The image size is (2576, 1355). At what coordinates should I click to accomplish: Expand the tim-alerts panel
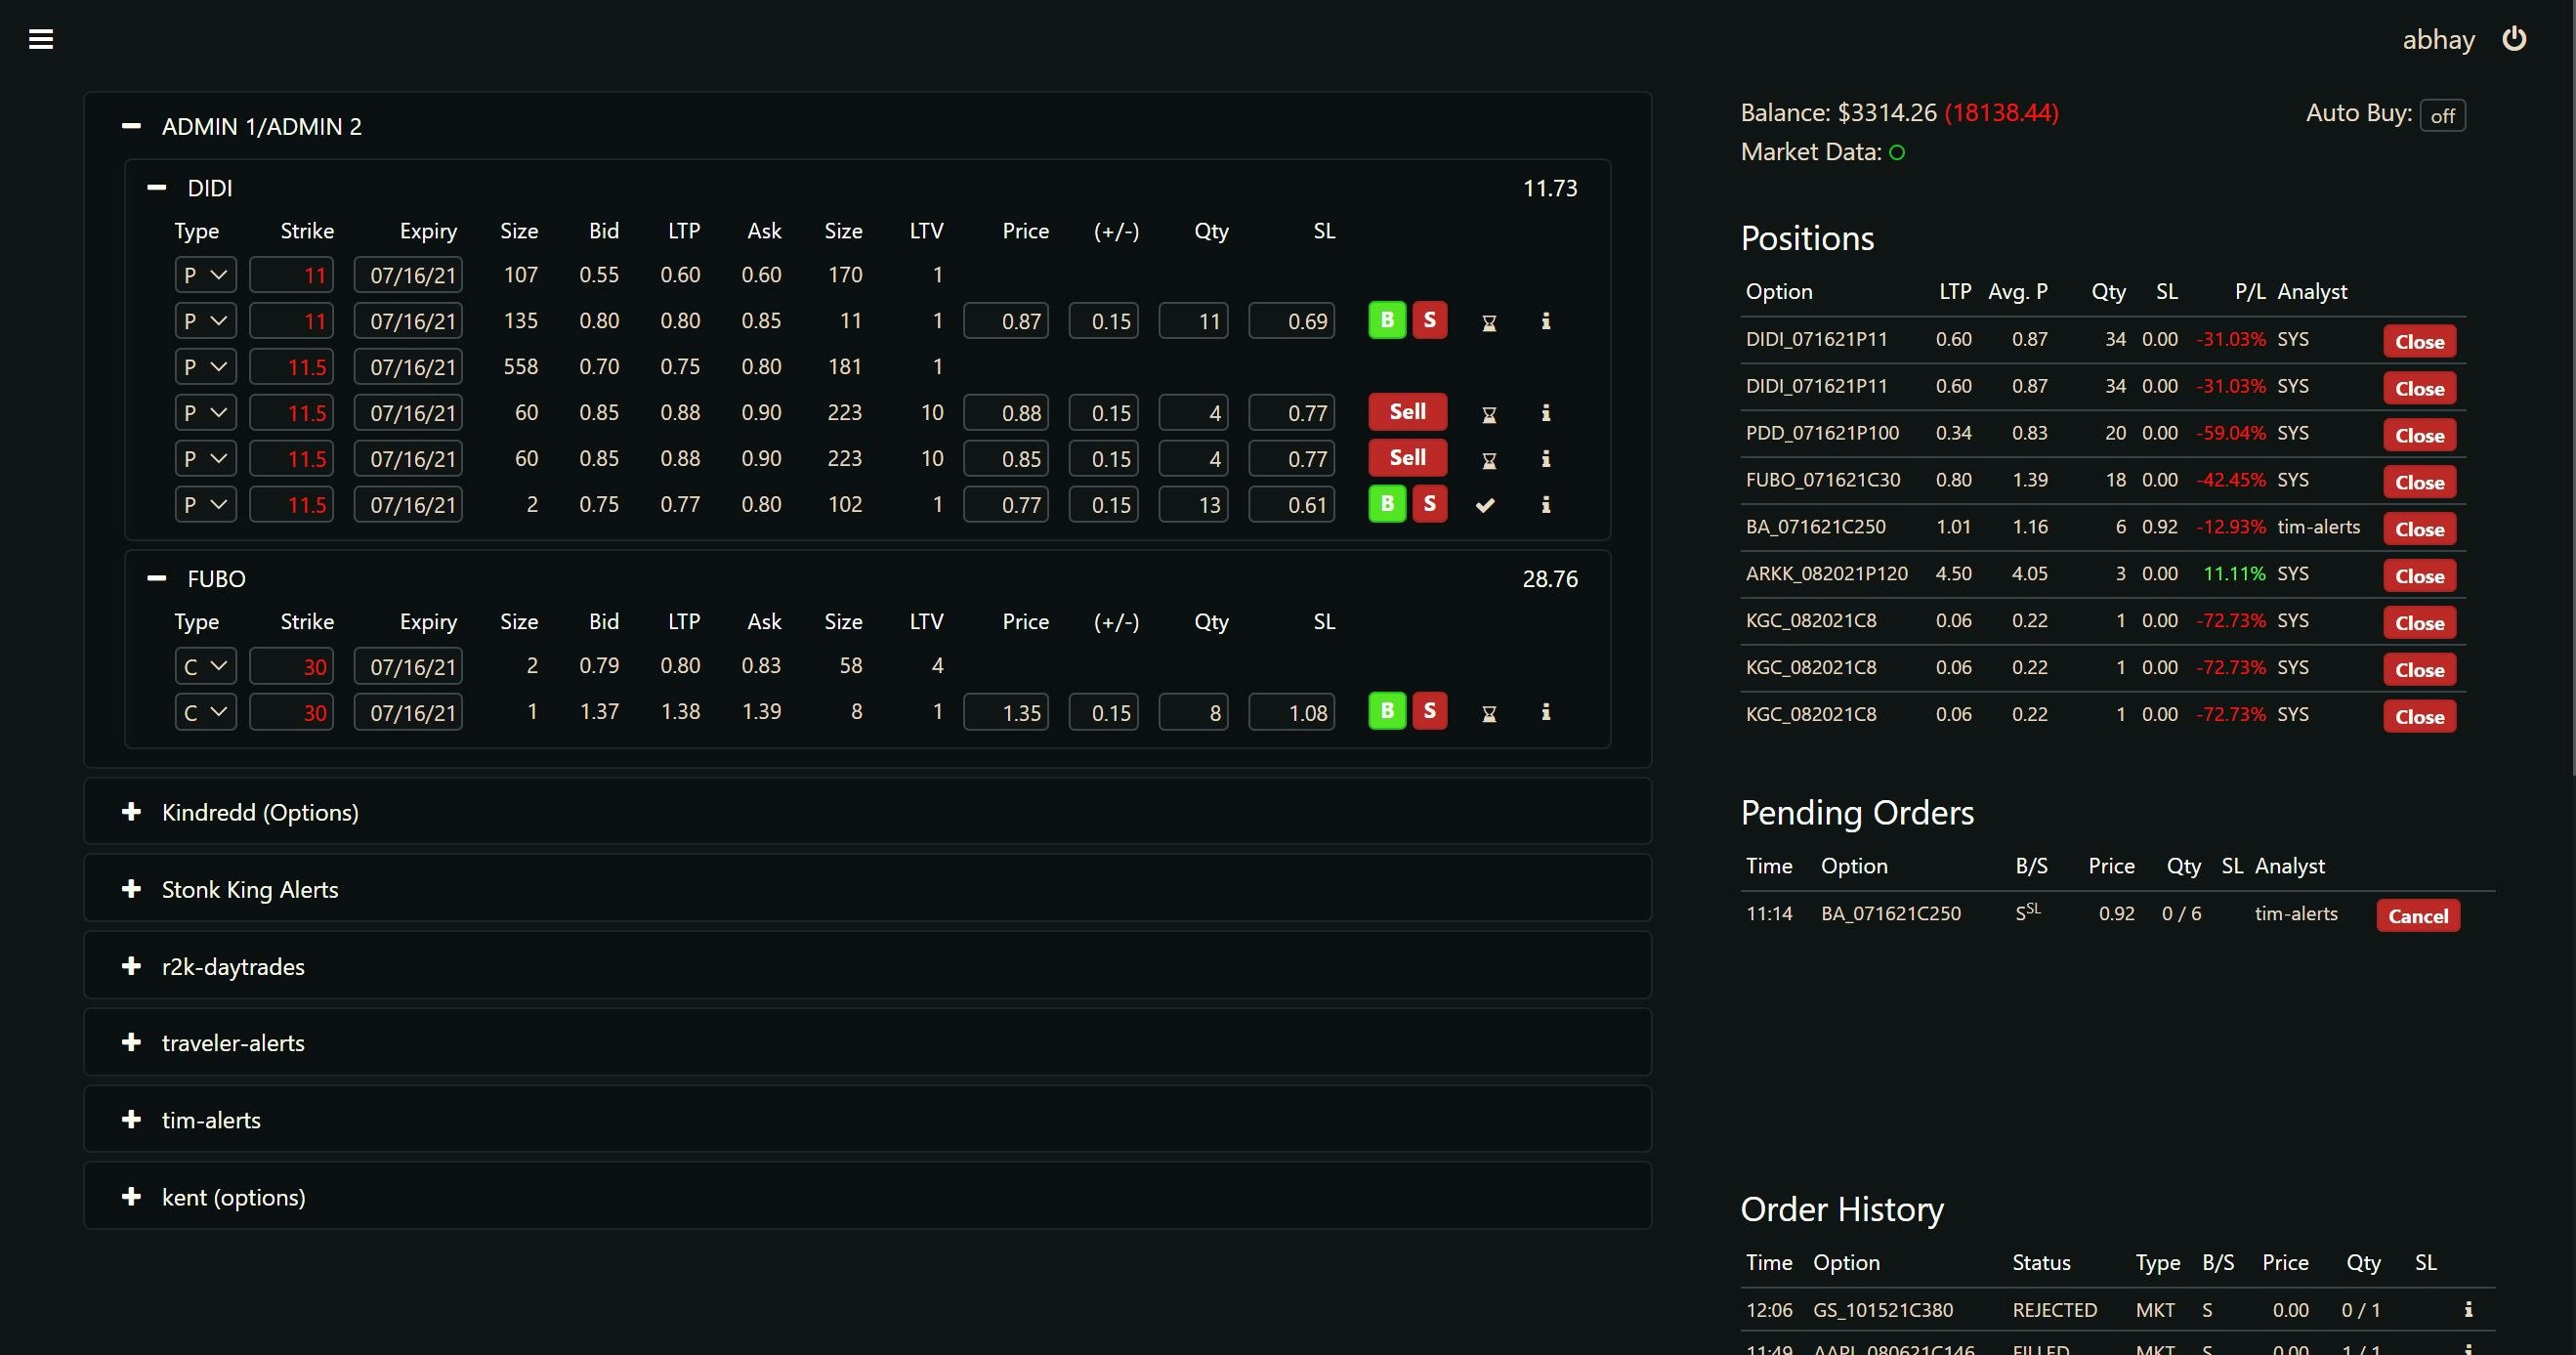[x=131, y=1120]
